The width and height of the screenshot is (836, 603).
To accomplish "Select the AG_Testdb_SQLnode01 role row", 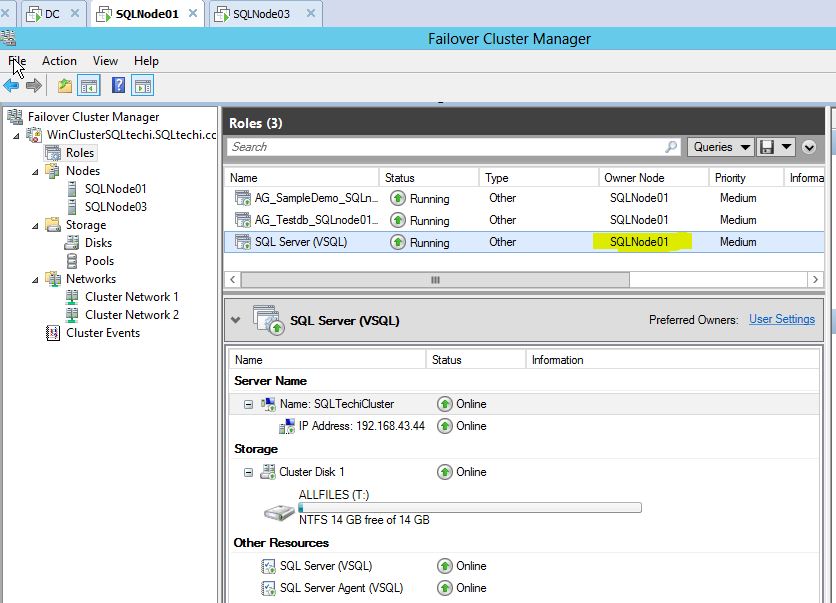I will coord(524,220).
